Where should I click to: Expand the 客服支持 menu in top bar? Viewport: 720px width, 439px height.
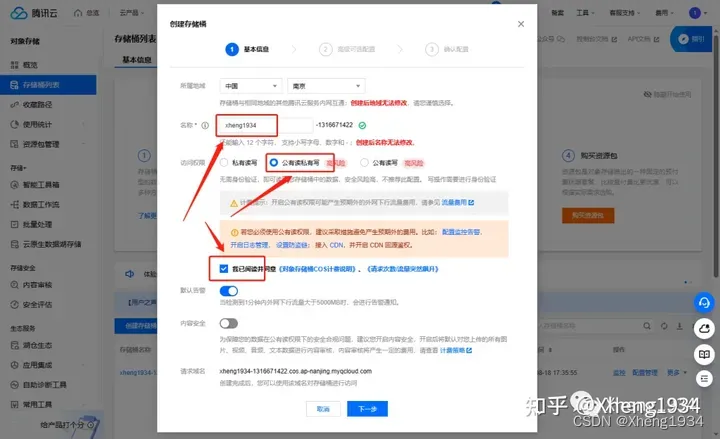pos(624,13)
